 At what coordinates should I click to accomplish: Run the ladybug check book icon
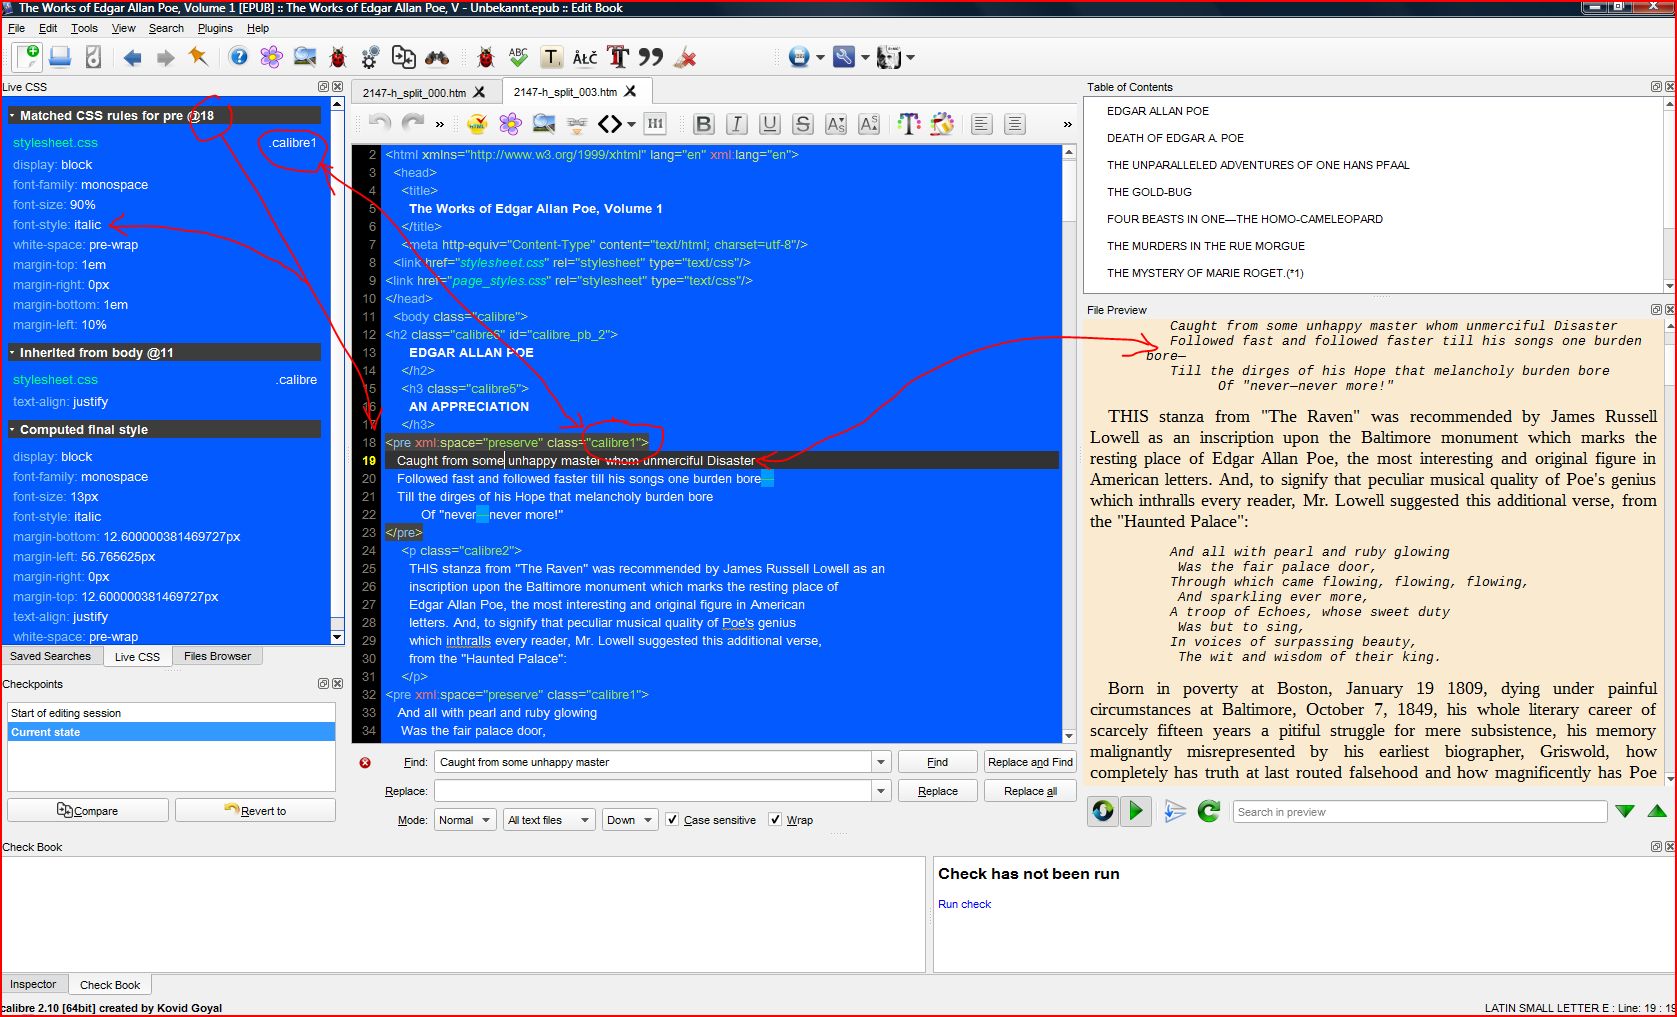pyautogui.click(x=338, y=57)
